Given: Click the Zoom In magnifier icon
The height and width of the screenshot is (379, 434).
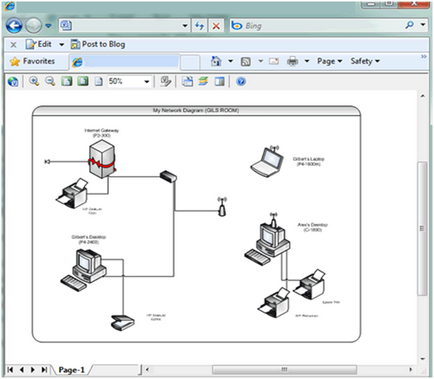Looking at the screenshot, I should [x=34, y=81].
